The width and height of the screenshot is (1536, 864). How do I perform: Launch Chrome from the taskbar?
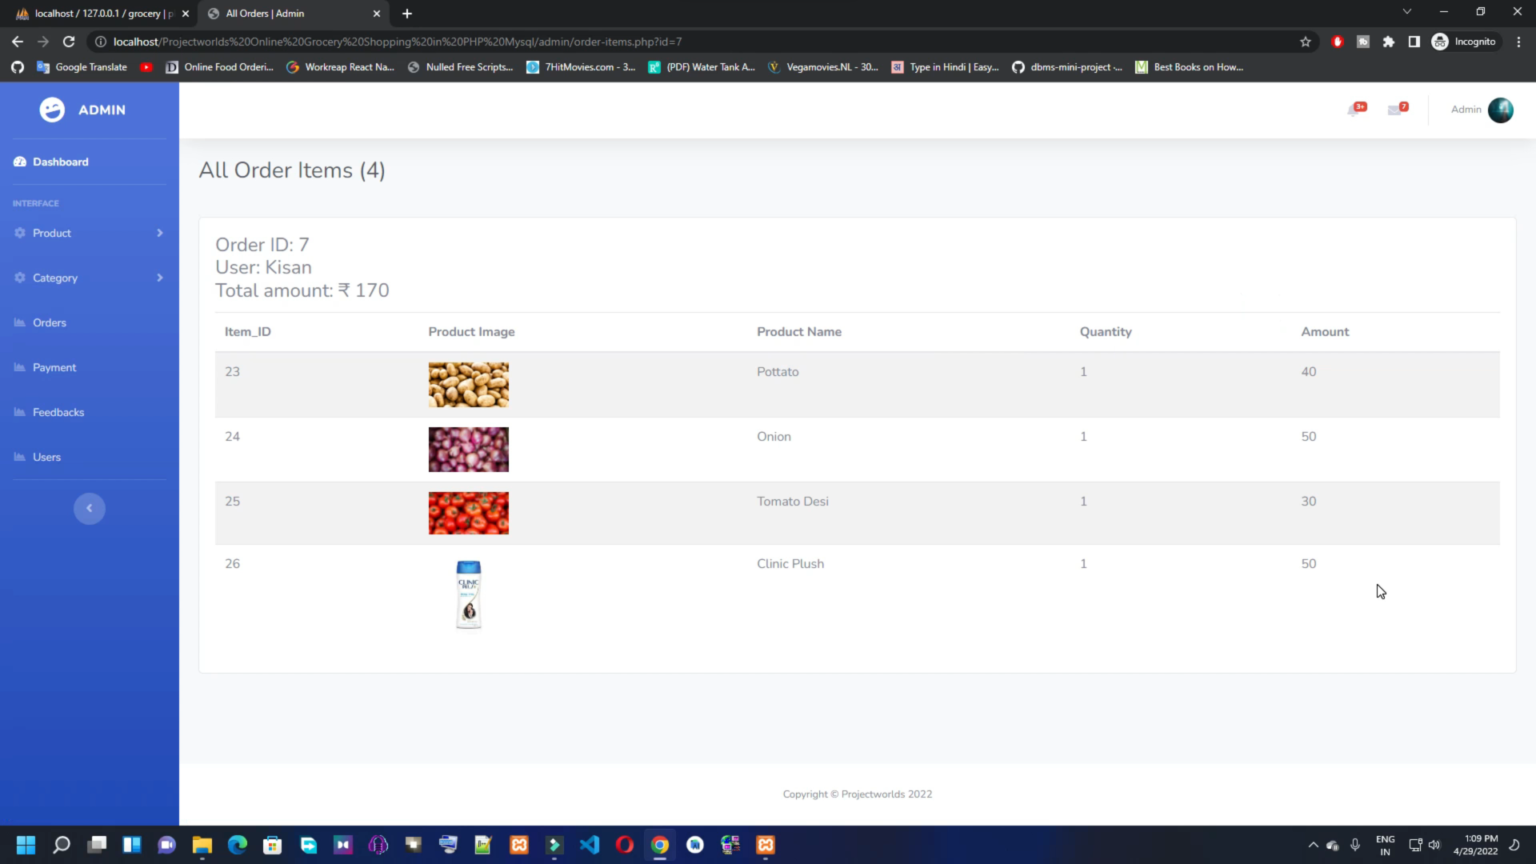(660, 844)
